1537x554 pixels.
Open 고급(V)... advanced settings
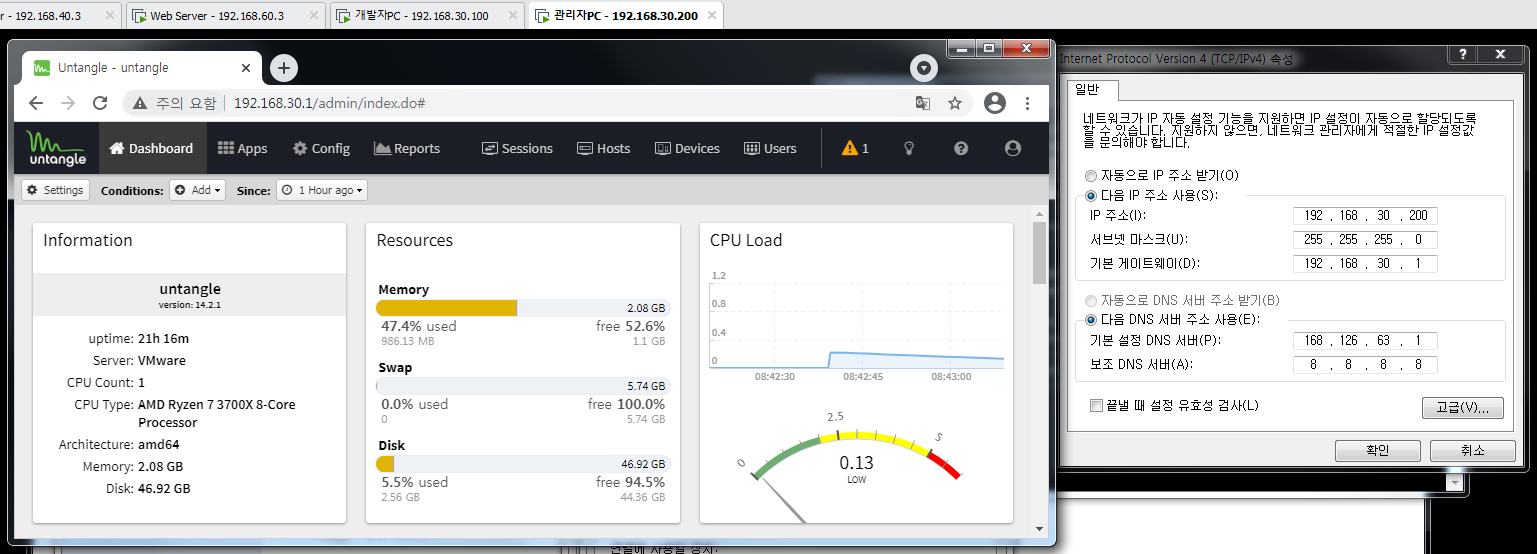click(x=1462, y=408)
